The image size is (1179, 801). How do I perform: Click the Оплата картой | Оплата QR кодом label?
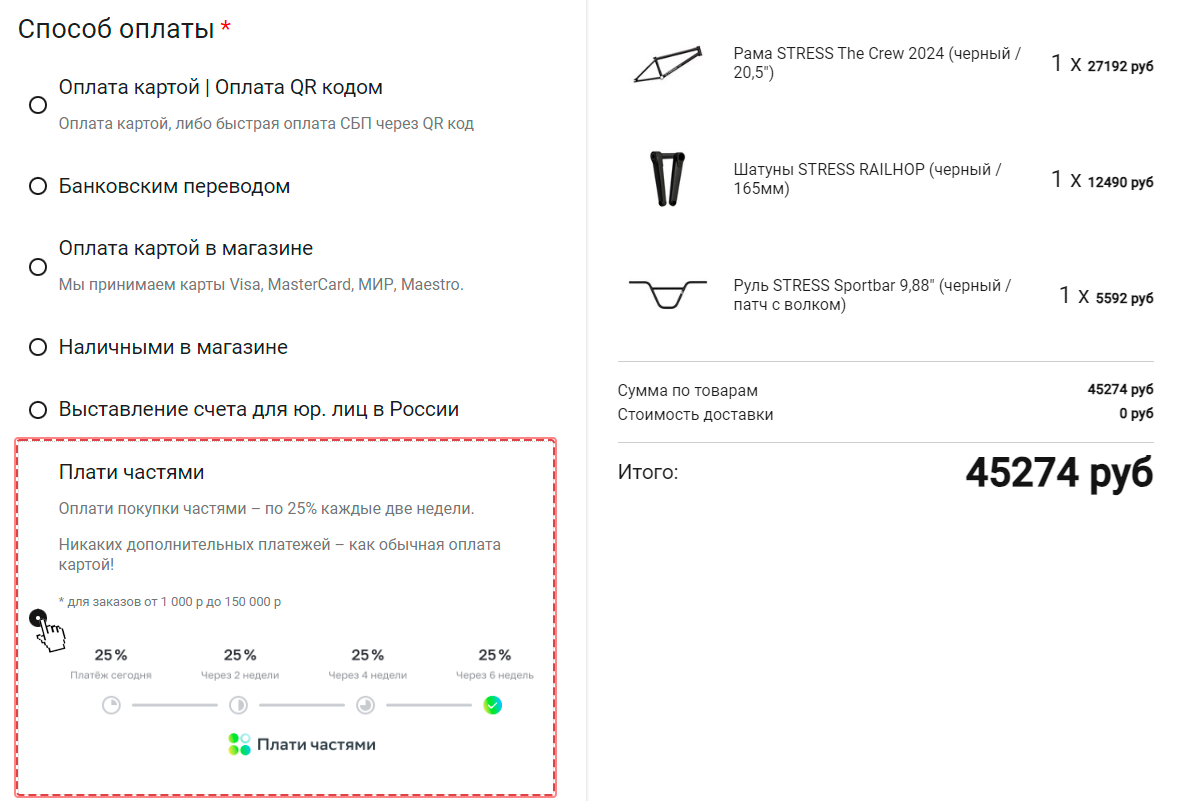click(x=220, y=88)
